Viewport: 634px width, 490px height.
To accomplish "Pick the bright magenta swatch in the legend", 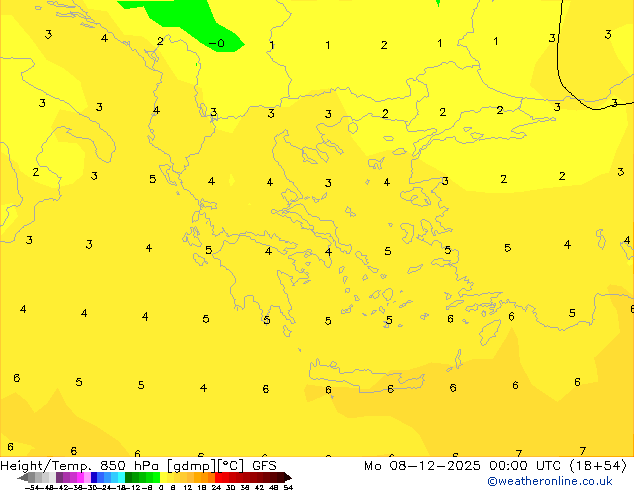I will [x=80, y=477].
